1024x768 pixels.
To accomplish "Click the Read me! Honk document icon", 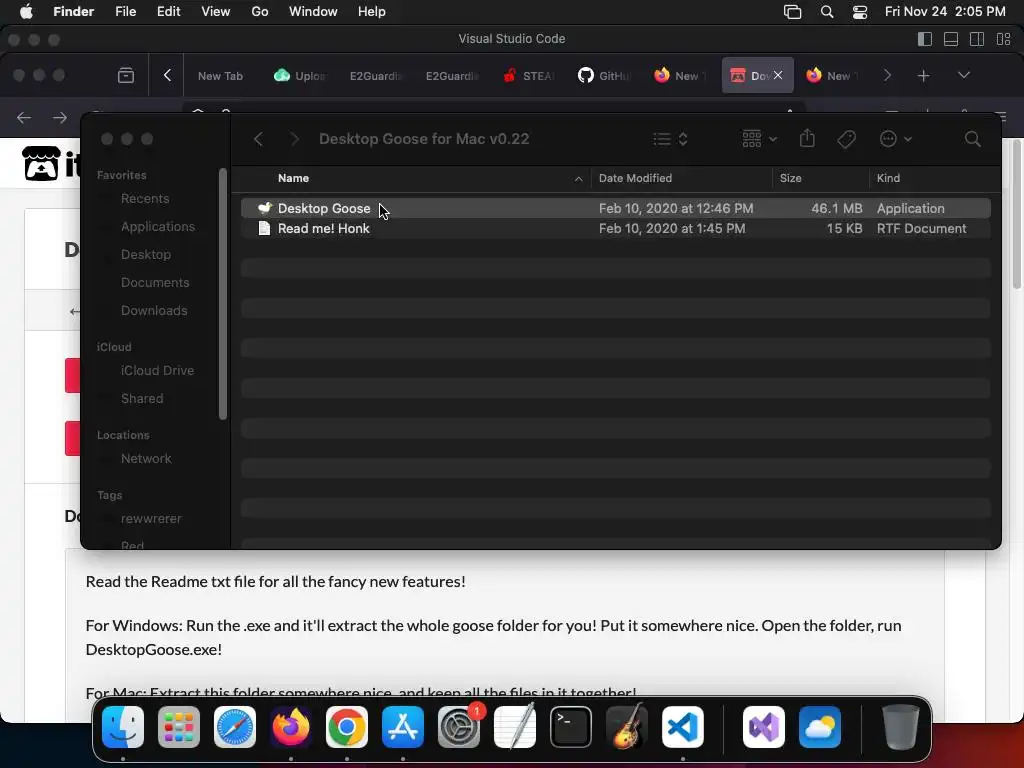I will [x=264, y=229].
